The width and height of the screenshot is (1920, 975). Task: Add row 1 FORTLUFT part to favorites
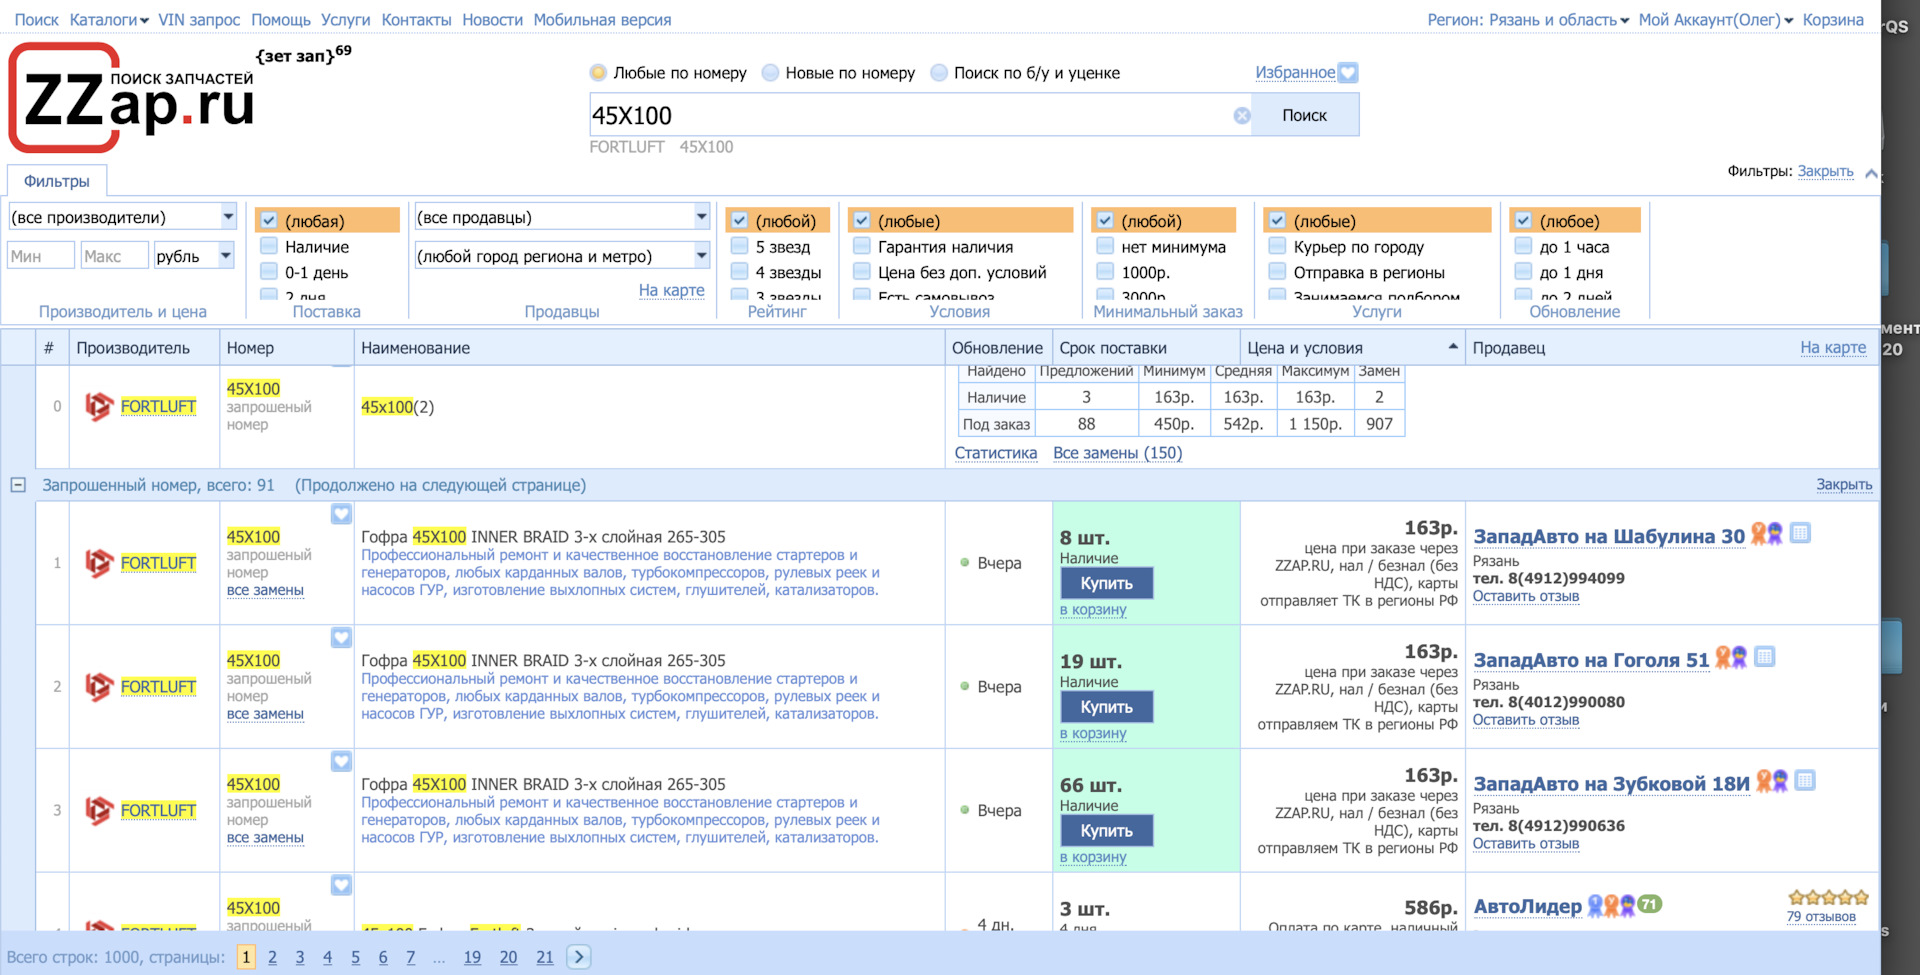[341, 514]
